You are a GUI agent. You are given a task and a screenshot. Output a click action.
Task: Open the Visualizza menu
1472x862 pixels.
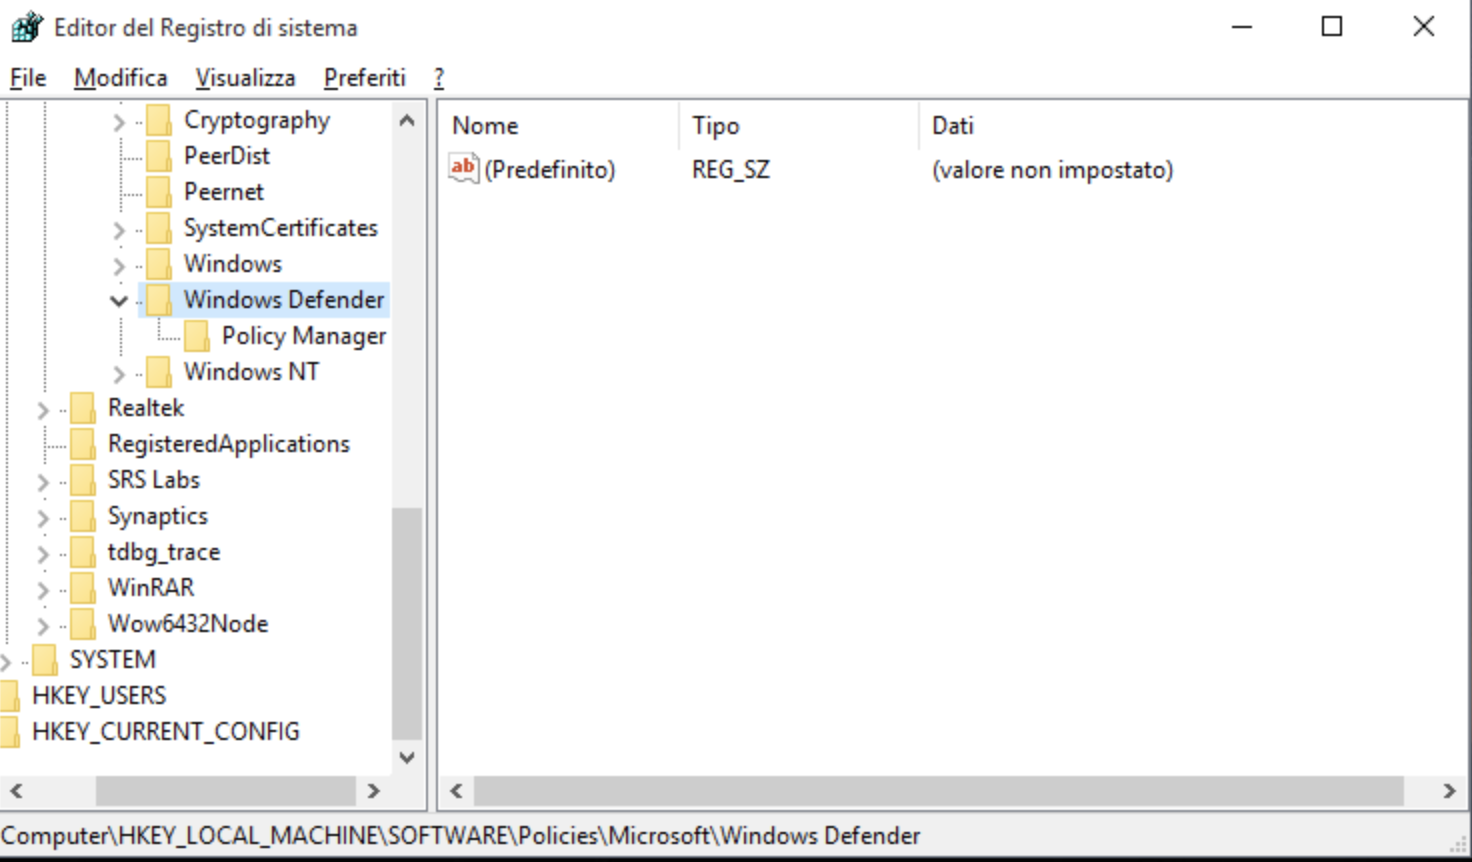point(245,78)
